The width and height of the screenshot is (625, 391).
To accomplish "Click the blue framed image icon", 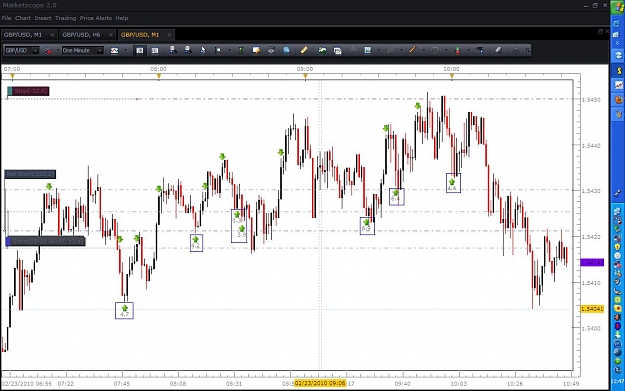I will [368, 50].
